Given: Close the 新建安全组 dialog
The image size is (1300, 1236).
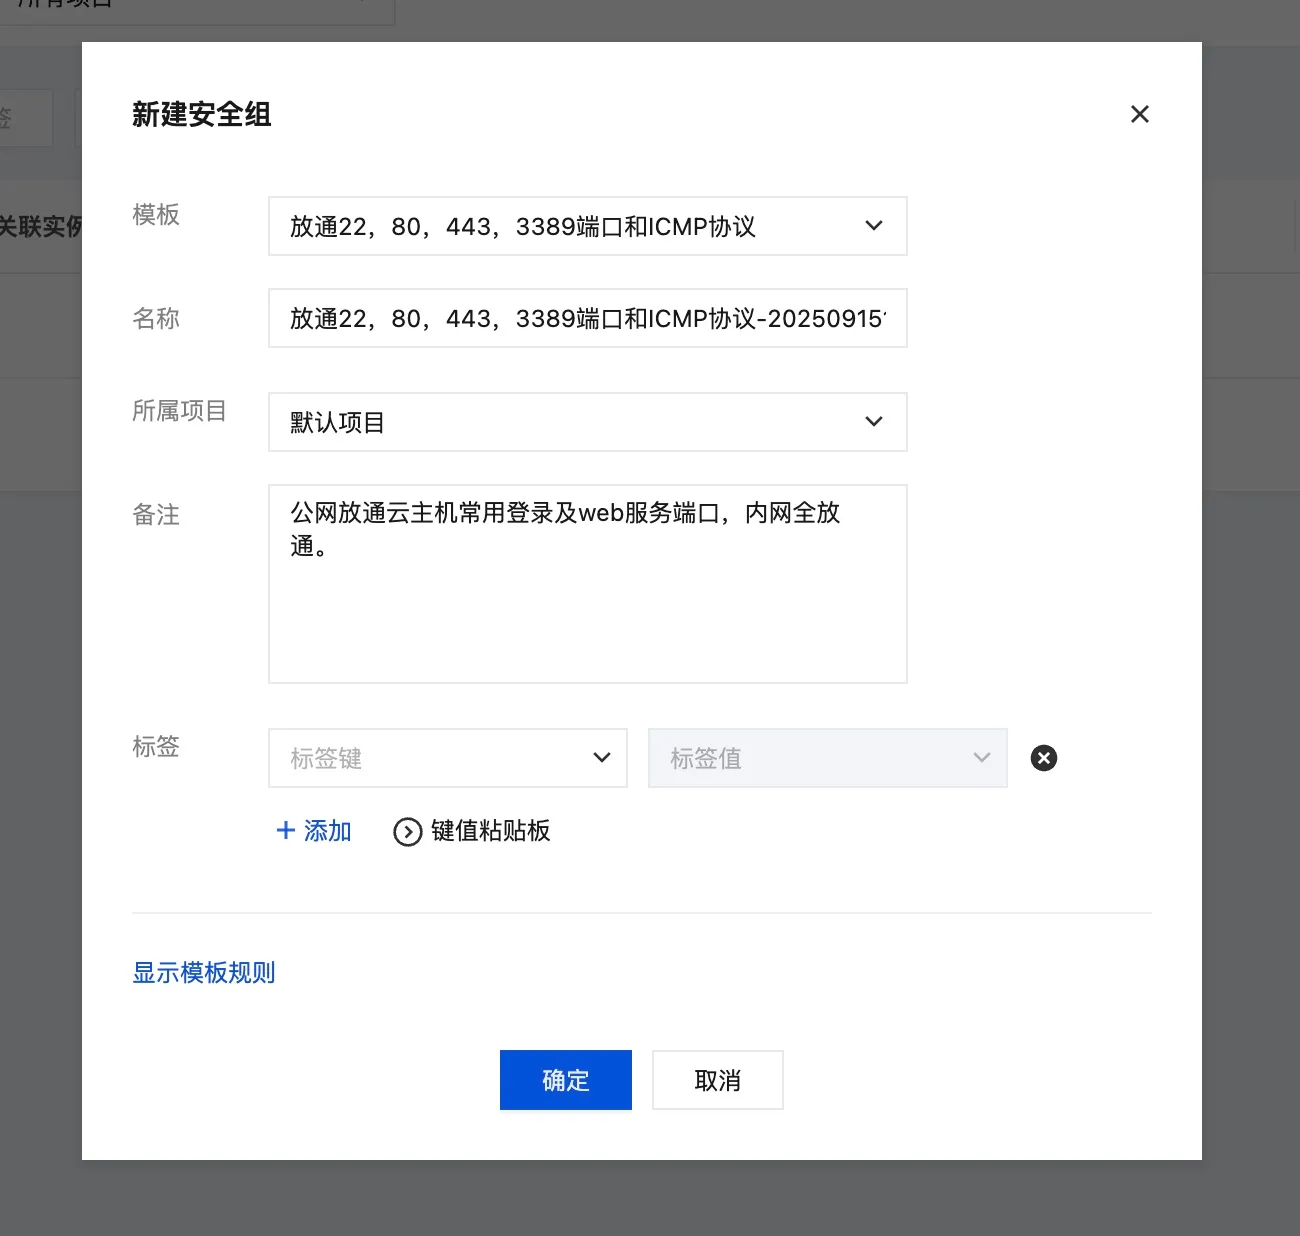Looking at the screenshot, I should [1139, 113].
